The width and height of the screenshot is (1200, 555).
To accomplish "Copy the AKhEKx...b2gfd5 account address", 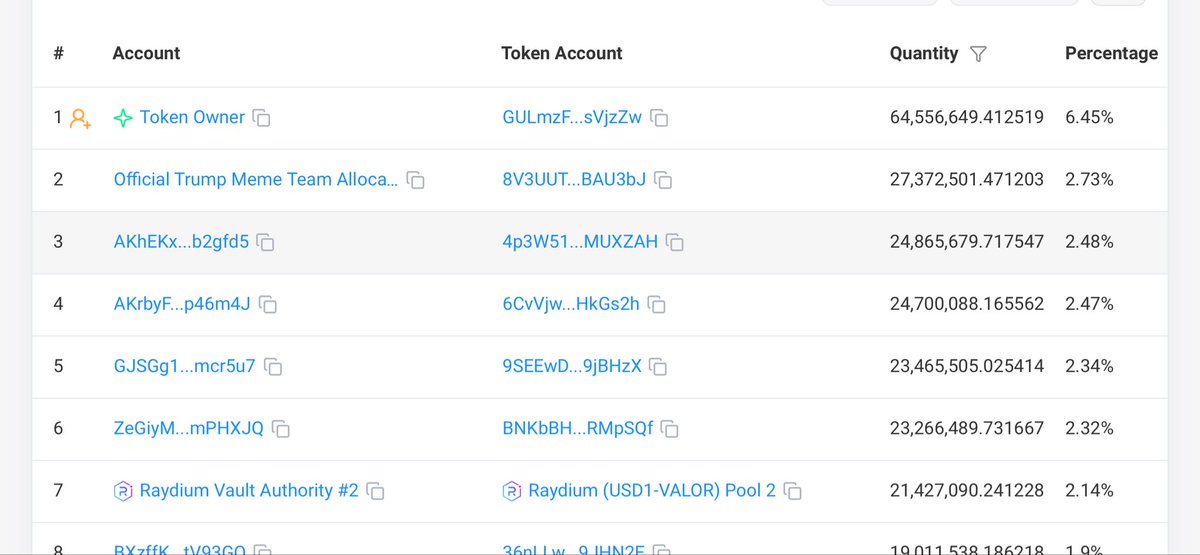I will 266,242.
